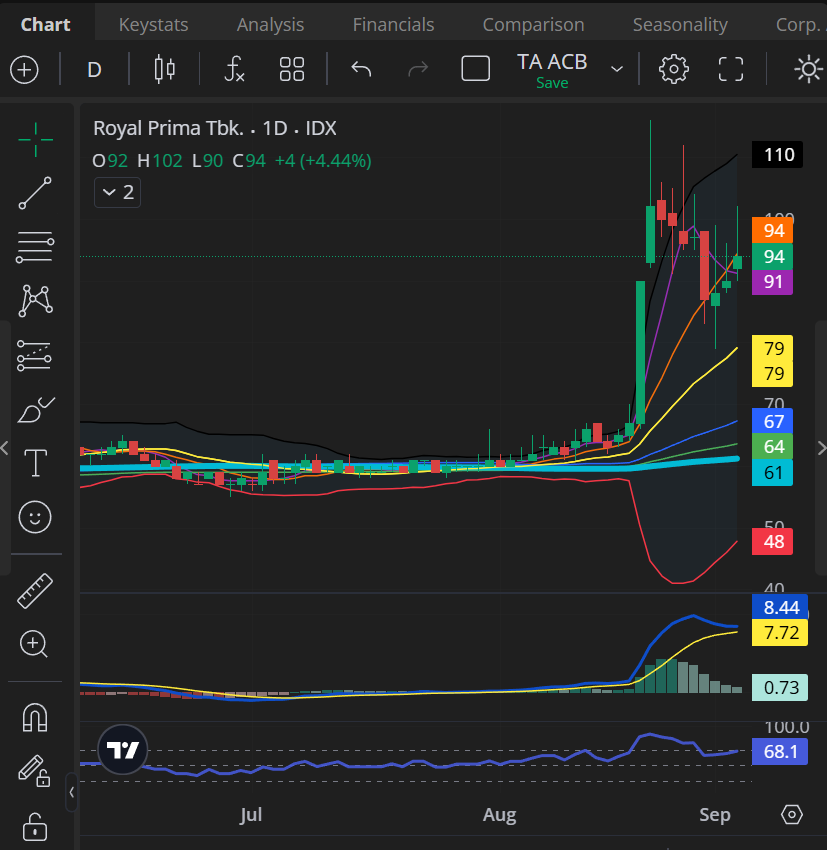Click the yellow 7.72 signal value label
This screenshot has height=850, width=827.
click(x=780, y=633)
